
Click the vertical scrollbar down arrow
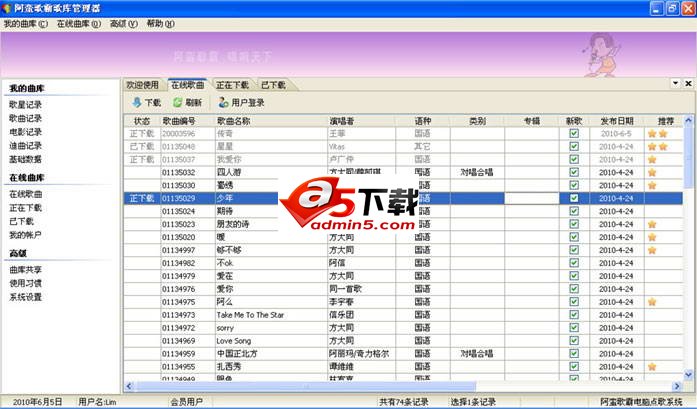(688, 376)
